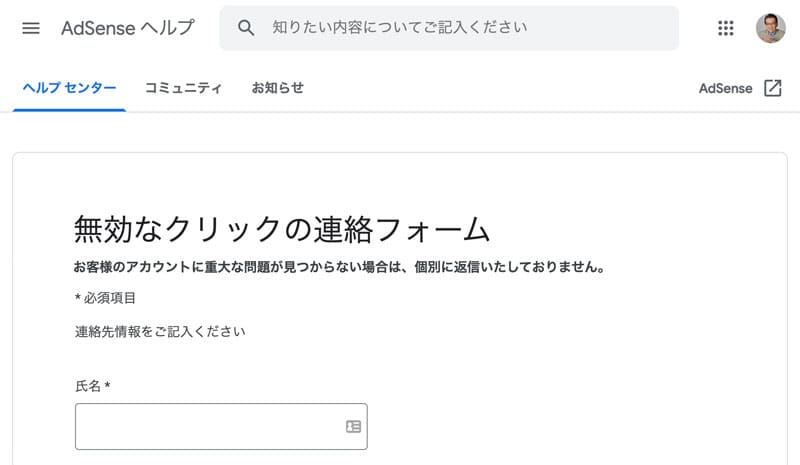Image resolution: width=800 pixels, height=465 pixels.
Task: Click the bold お客様のアカウント notice text
Action: (339, 267)
